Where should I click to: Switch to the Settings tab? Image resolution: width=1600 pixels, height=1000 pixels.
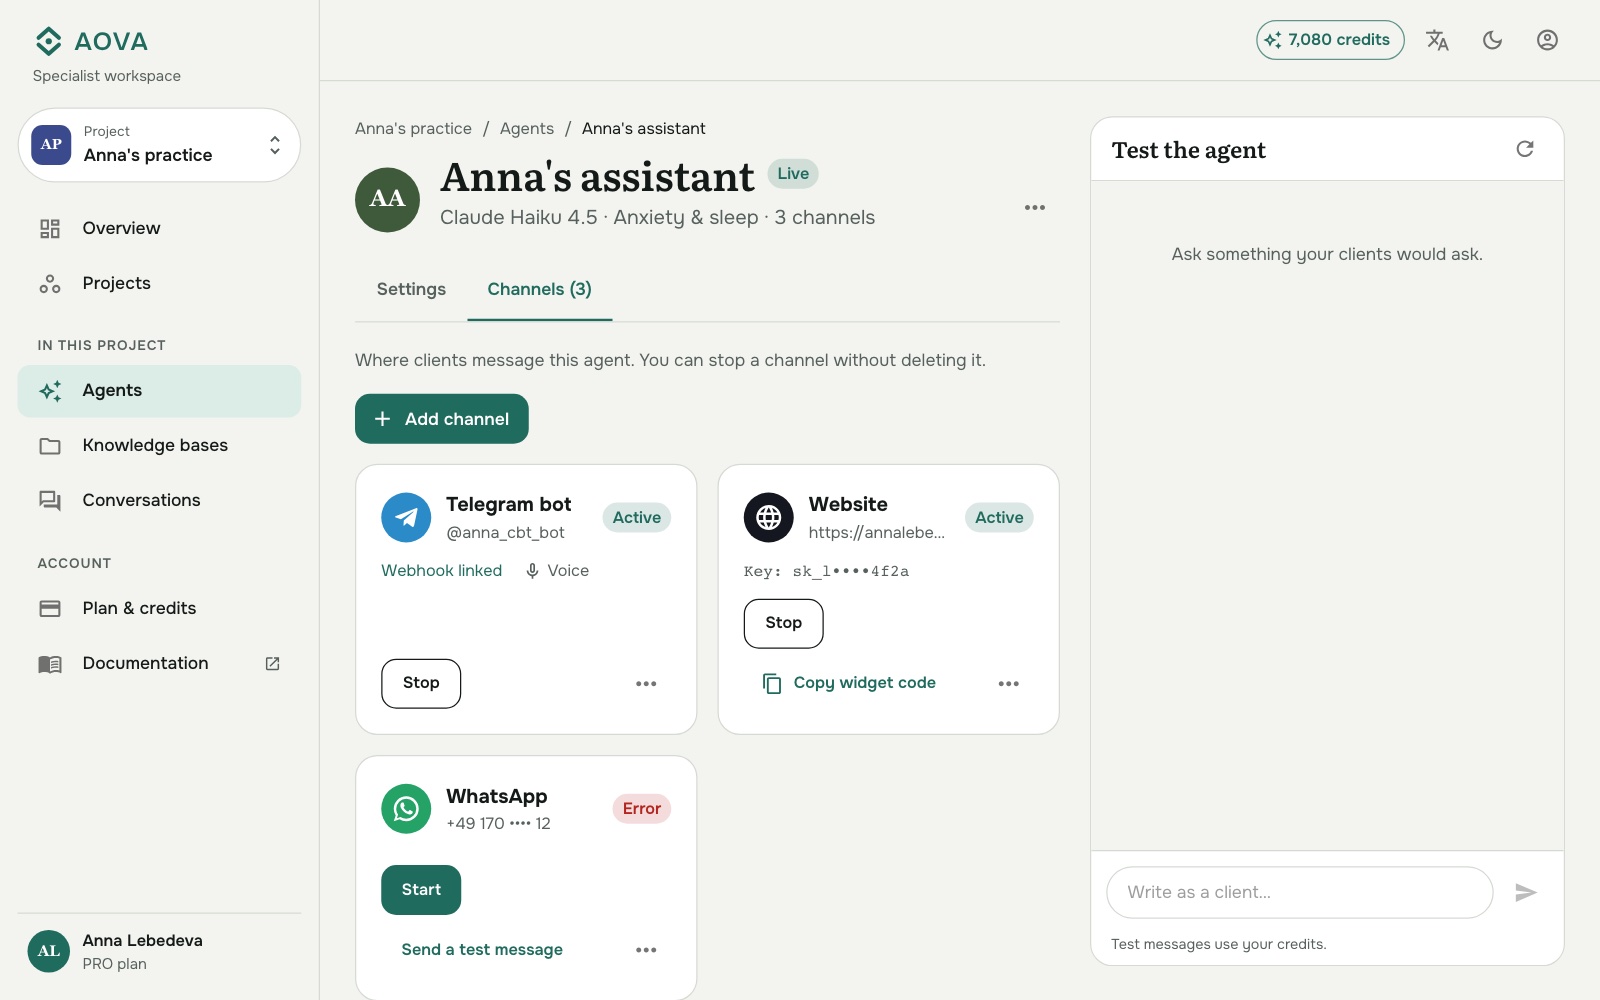411,290
